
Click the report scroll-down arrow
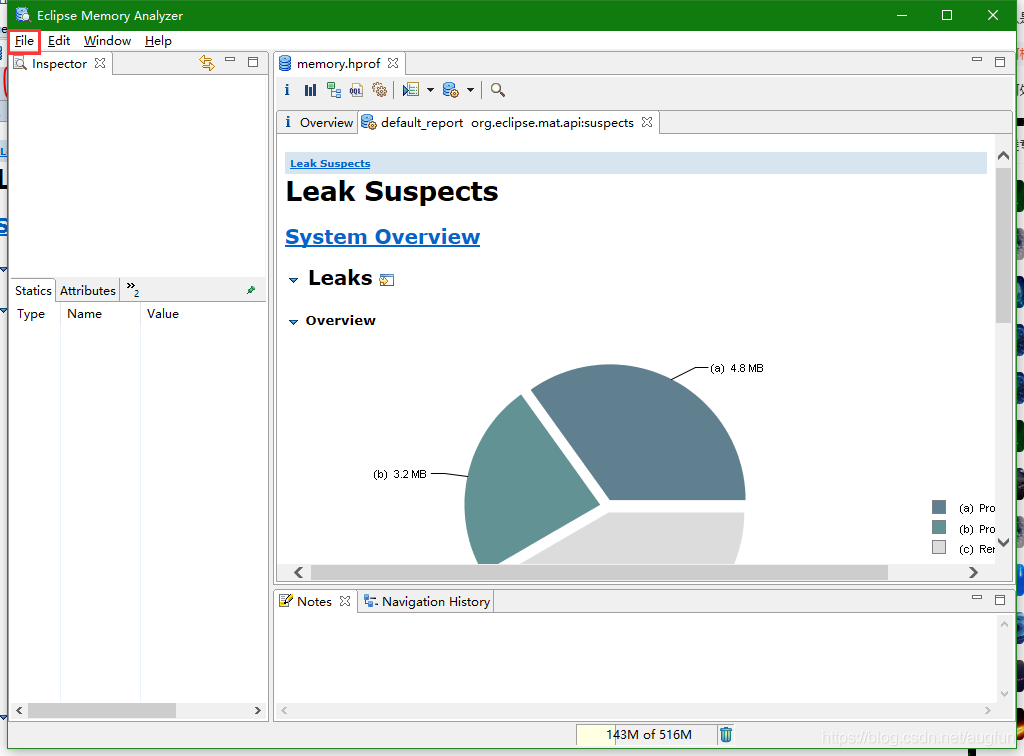[1004, 543]
